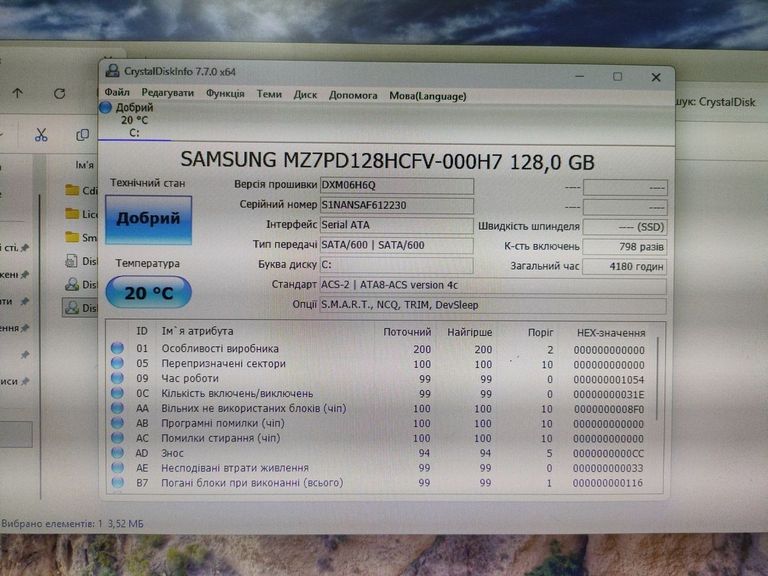This screenshot has height=576, width=768.
Task: Open the Редагувати menu
Action: [168, 93]
